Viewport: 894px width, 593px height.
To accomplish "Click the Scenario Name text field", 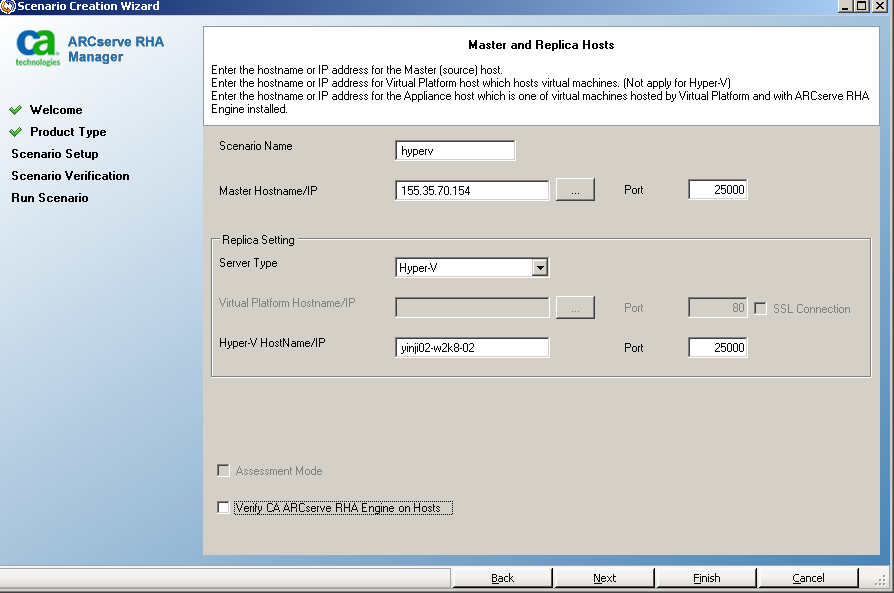I will pyautogui.click(x=455, y=151).
